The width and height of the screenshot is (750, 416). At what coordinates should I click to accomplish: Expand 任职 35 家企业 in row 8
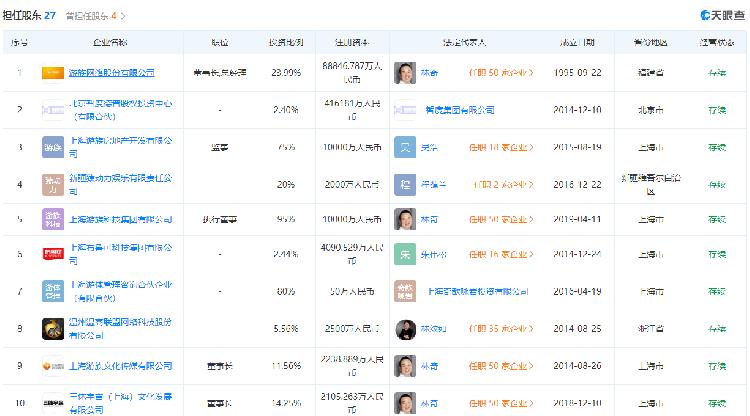(x=501, y=328)
